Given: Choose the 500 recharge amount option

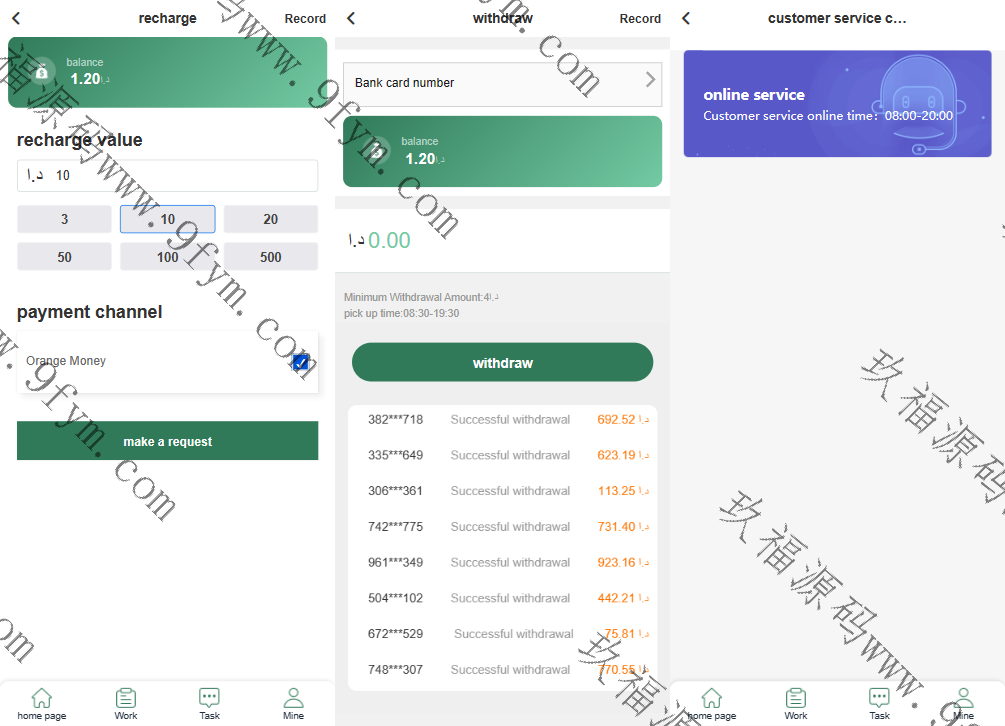Looking at the screenshot, I should 270,257.
